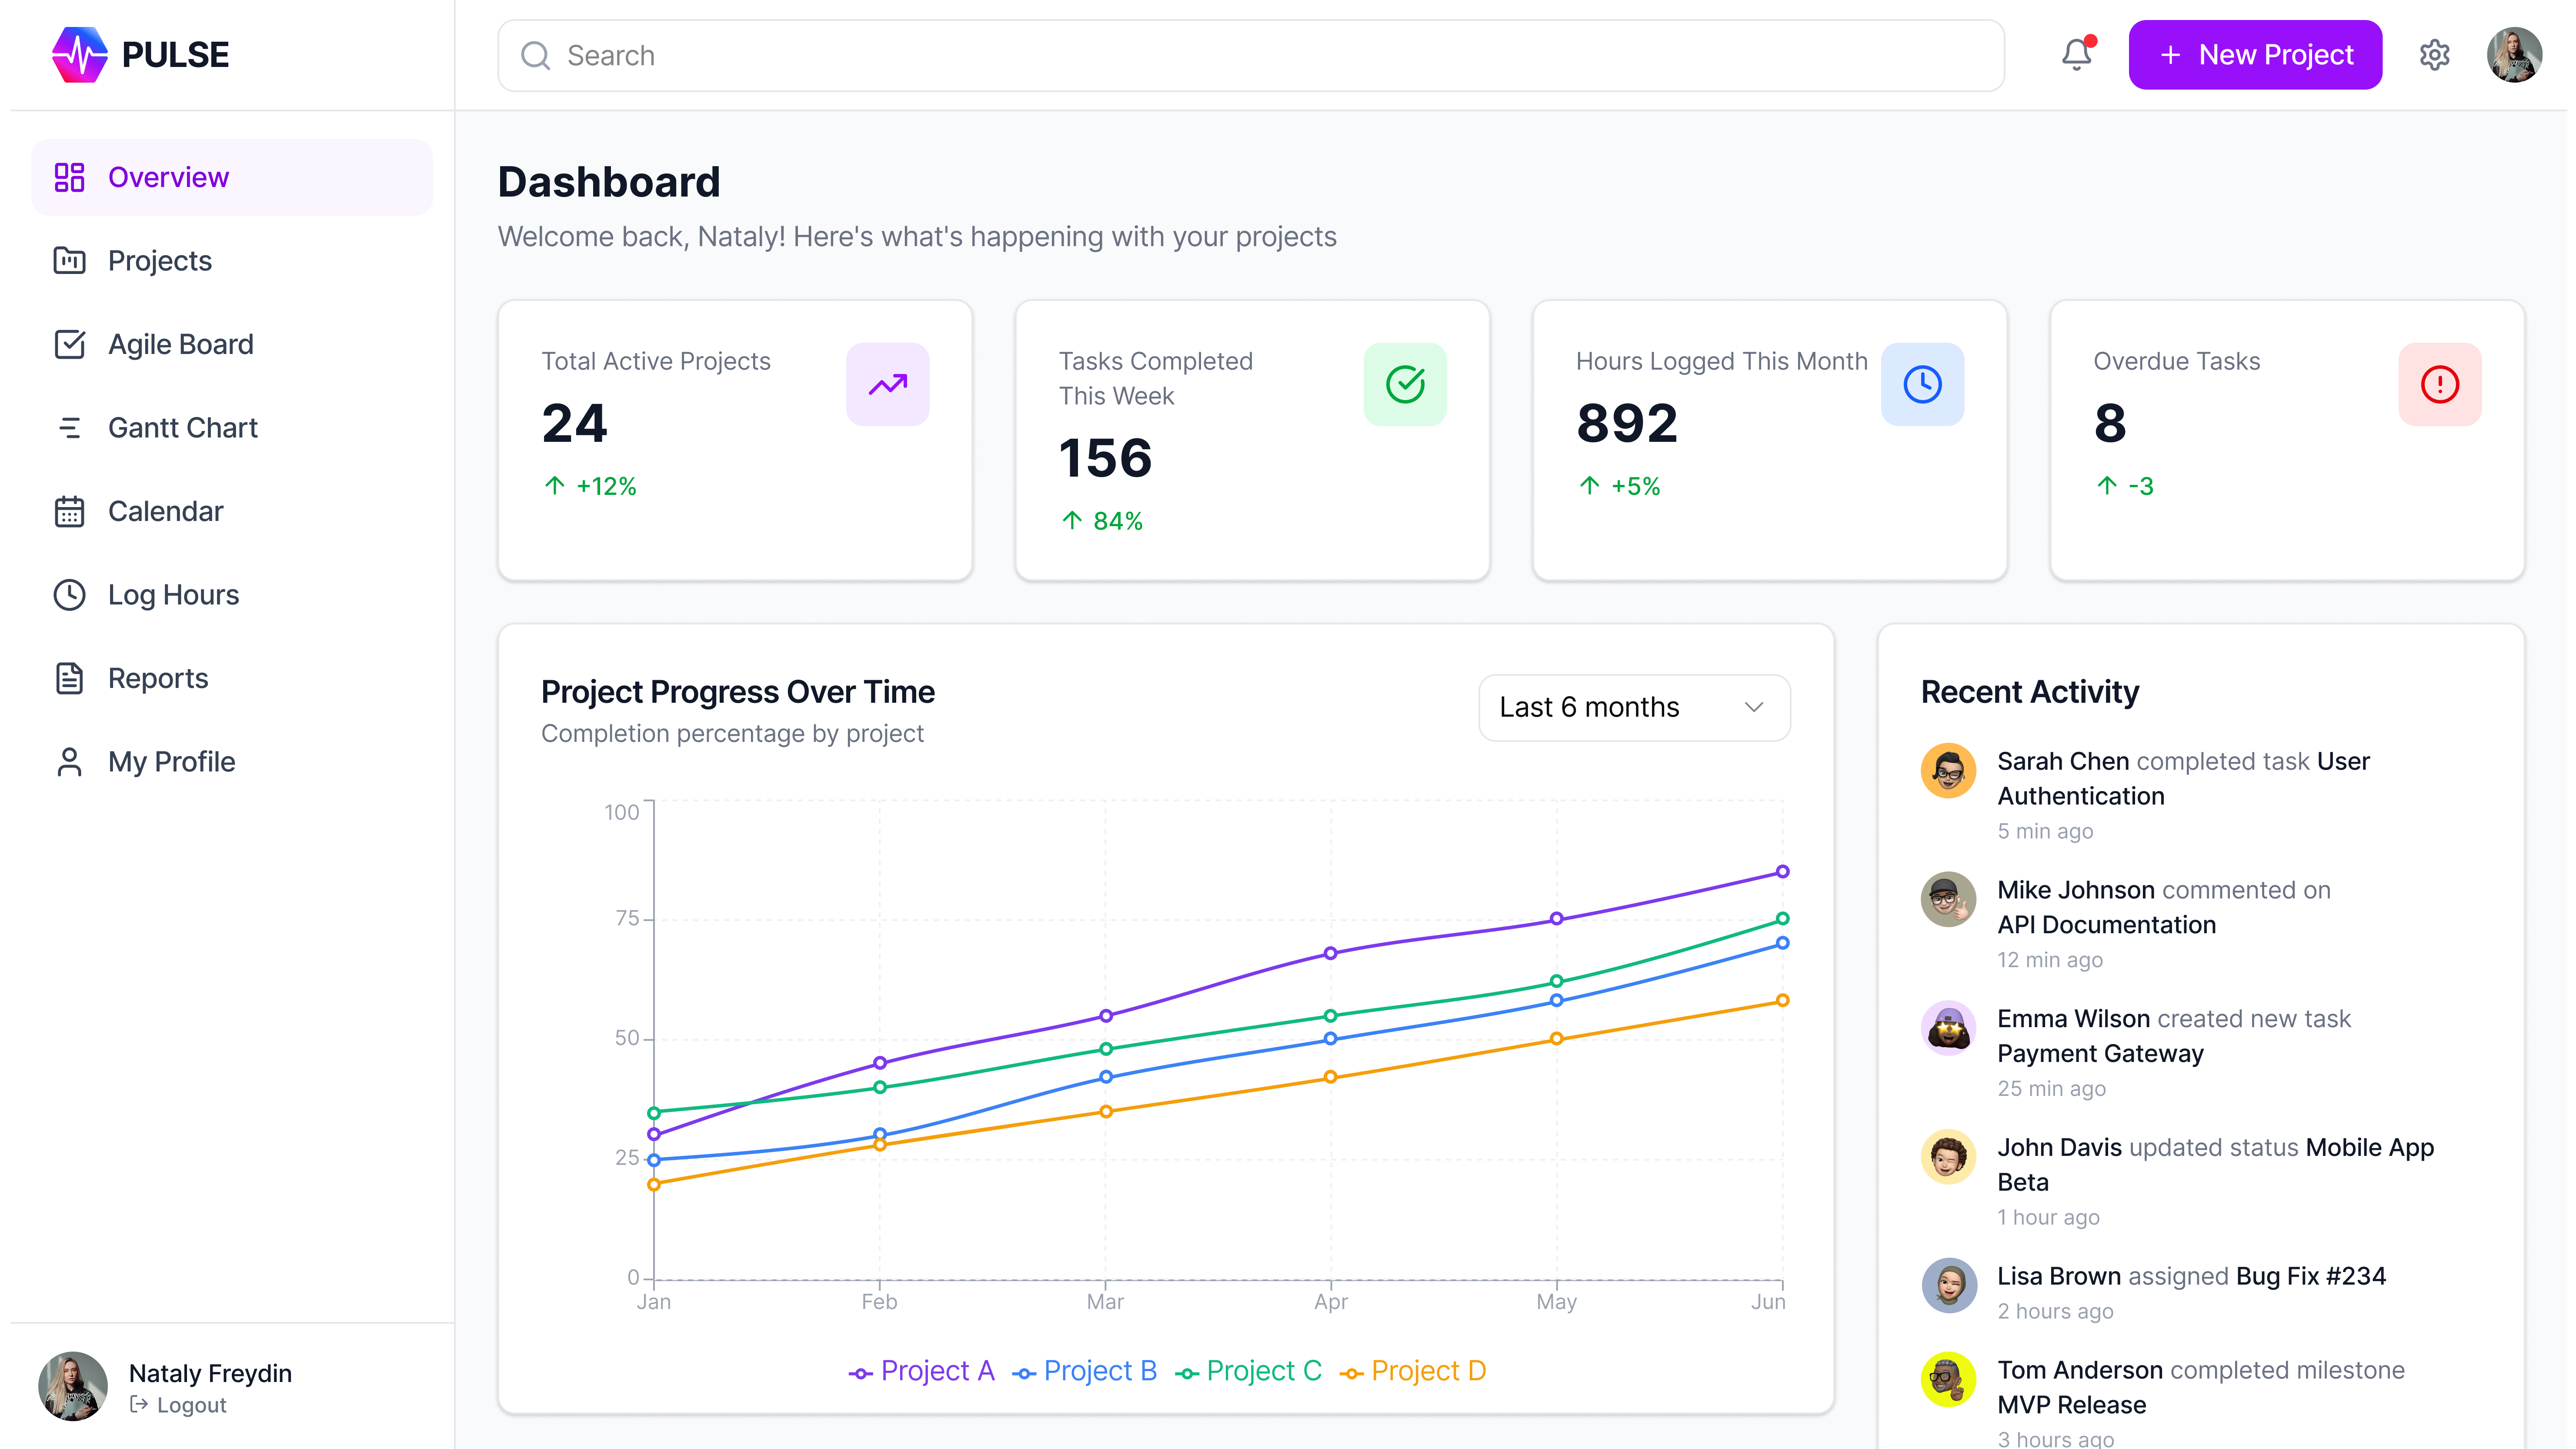Click the clock icon in Hours Logged card
Screen dimensions: 2576x1449
point(1922,384)
